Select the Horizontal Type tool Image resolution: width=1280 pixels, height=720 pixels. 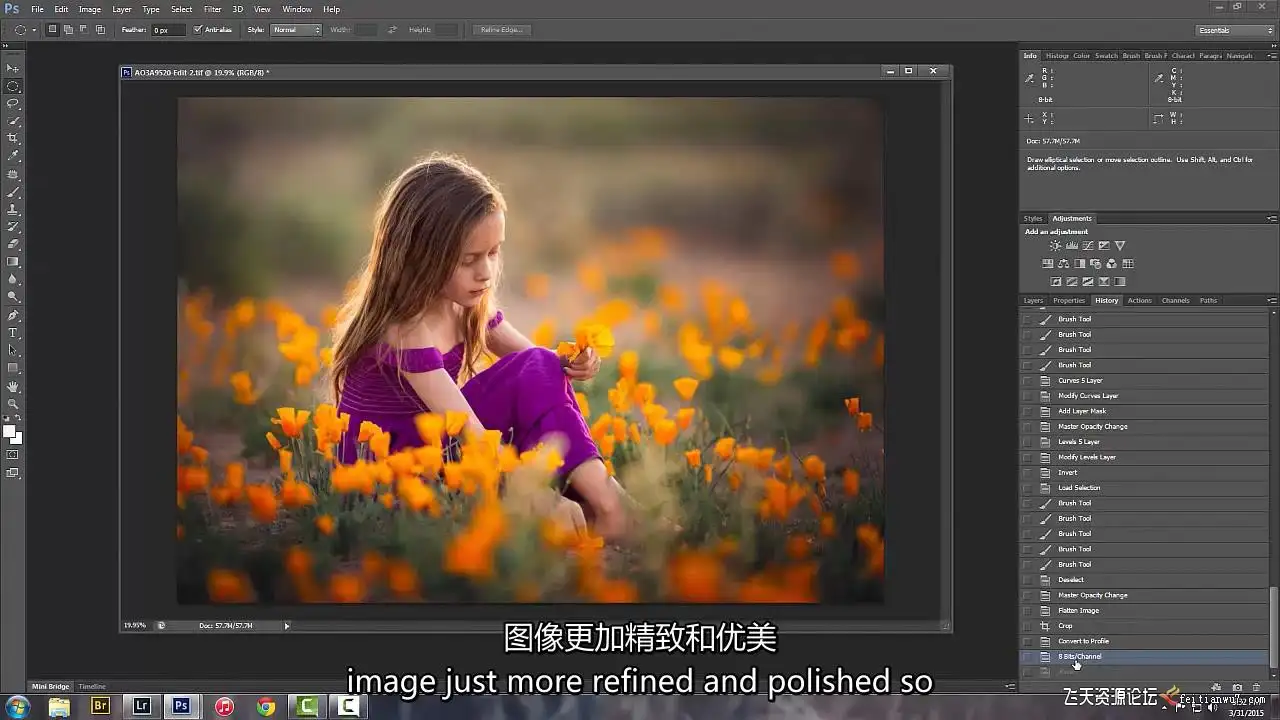13,332
